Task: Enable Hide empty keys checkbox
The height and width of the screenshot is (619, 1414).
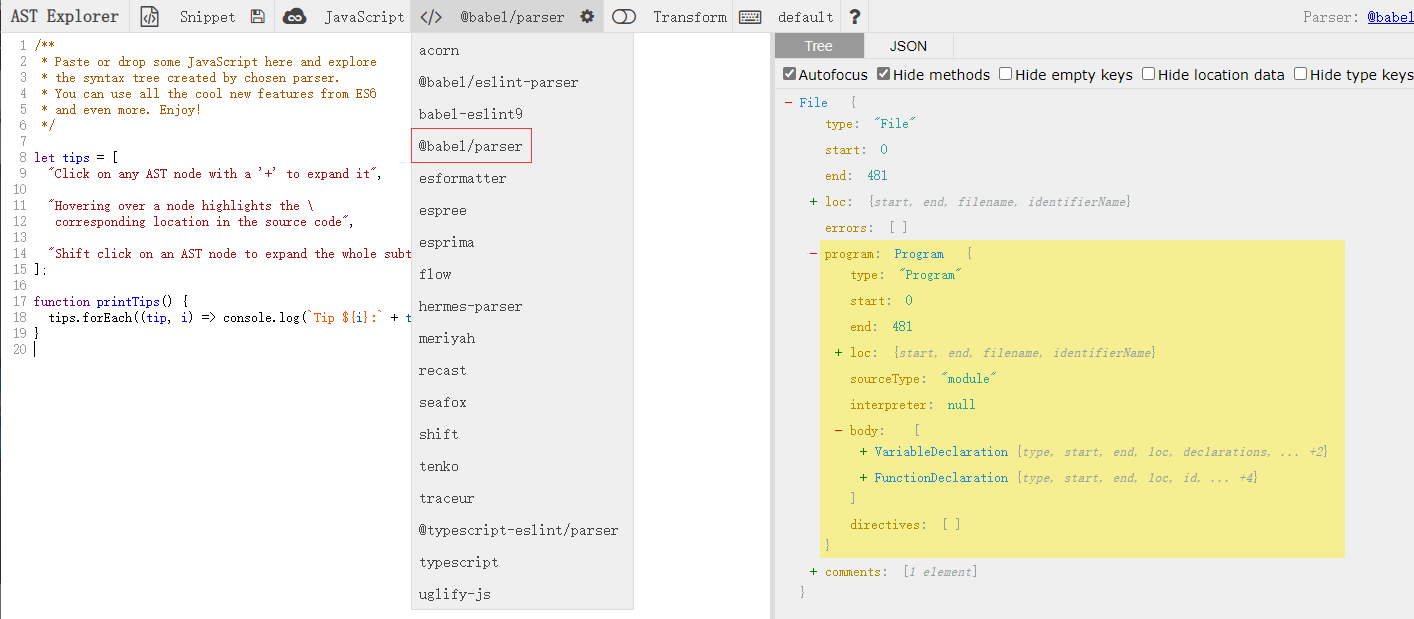Action: click(x=1006, y=74)
